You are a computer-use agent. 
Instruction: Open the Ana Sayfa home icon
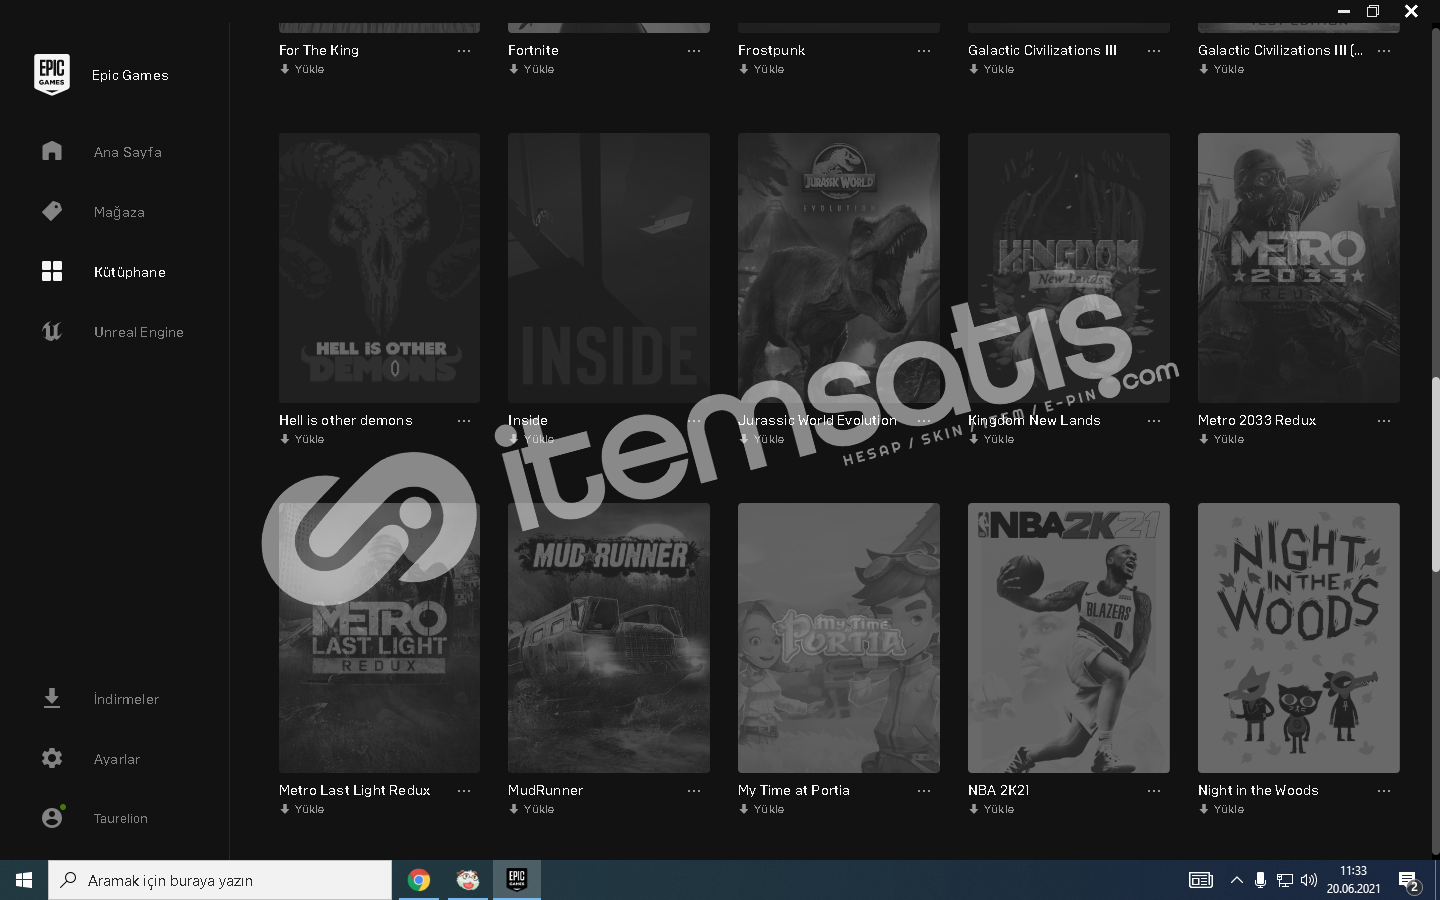52,151
